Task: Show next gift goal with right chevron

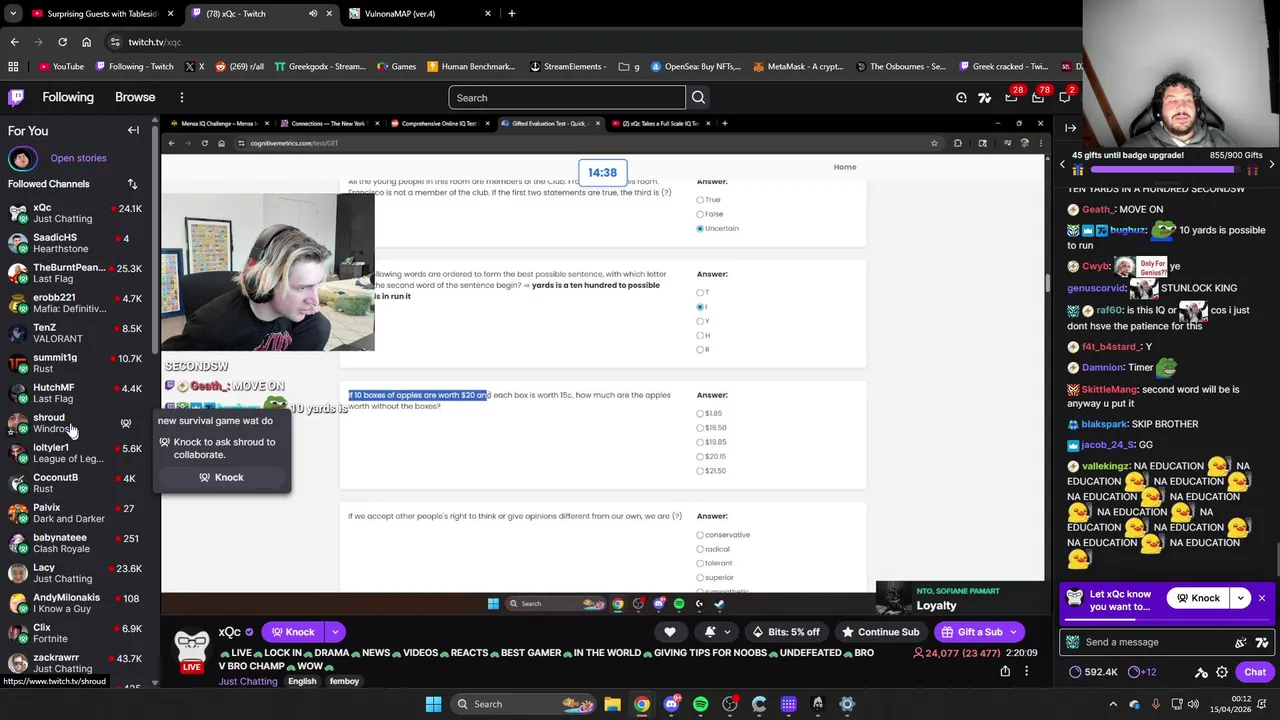Action: (1272, 163)
